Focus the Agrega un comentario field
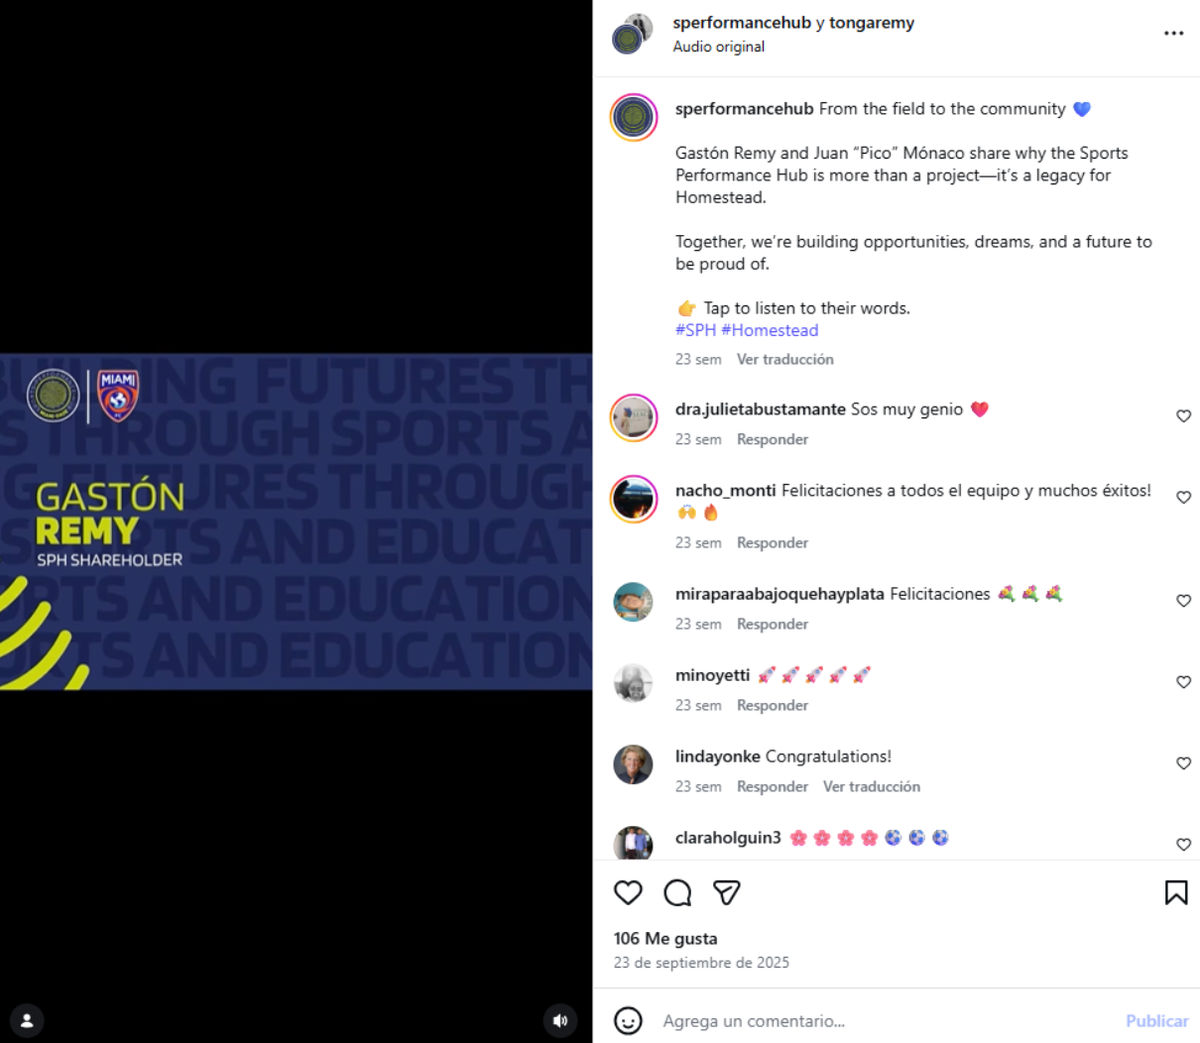 885,1021
